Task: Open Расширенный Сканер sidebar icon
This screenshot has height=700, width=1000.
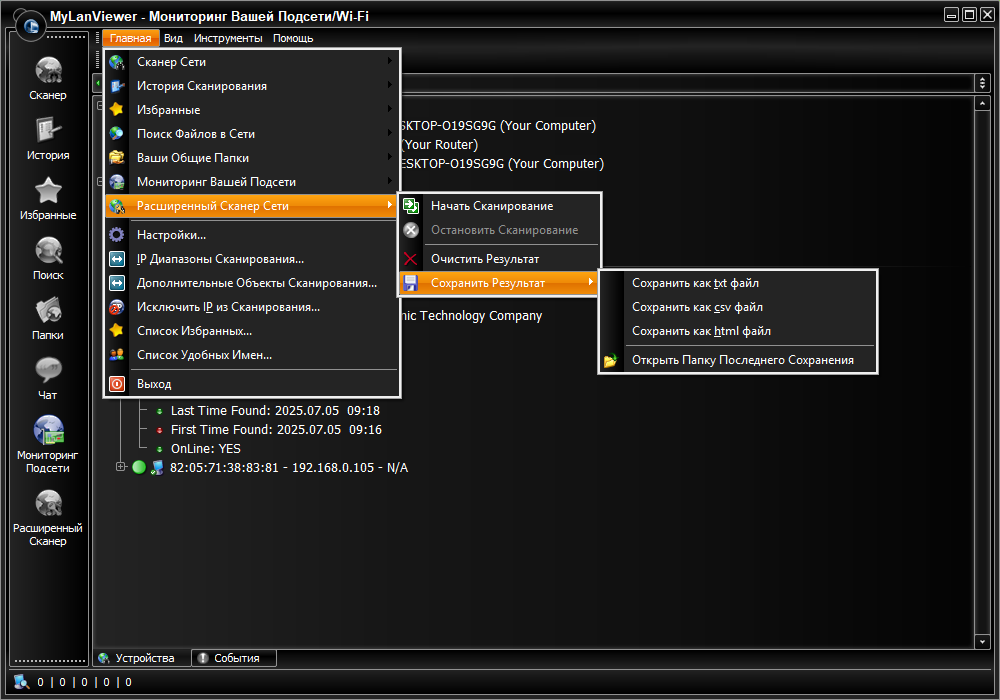Action: pos(48,517)
